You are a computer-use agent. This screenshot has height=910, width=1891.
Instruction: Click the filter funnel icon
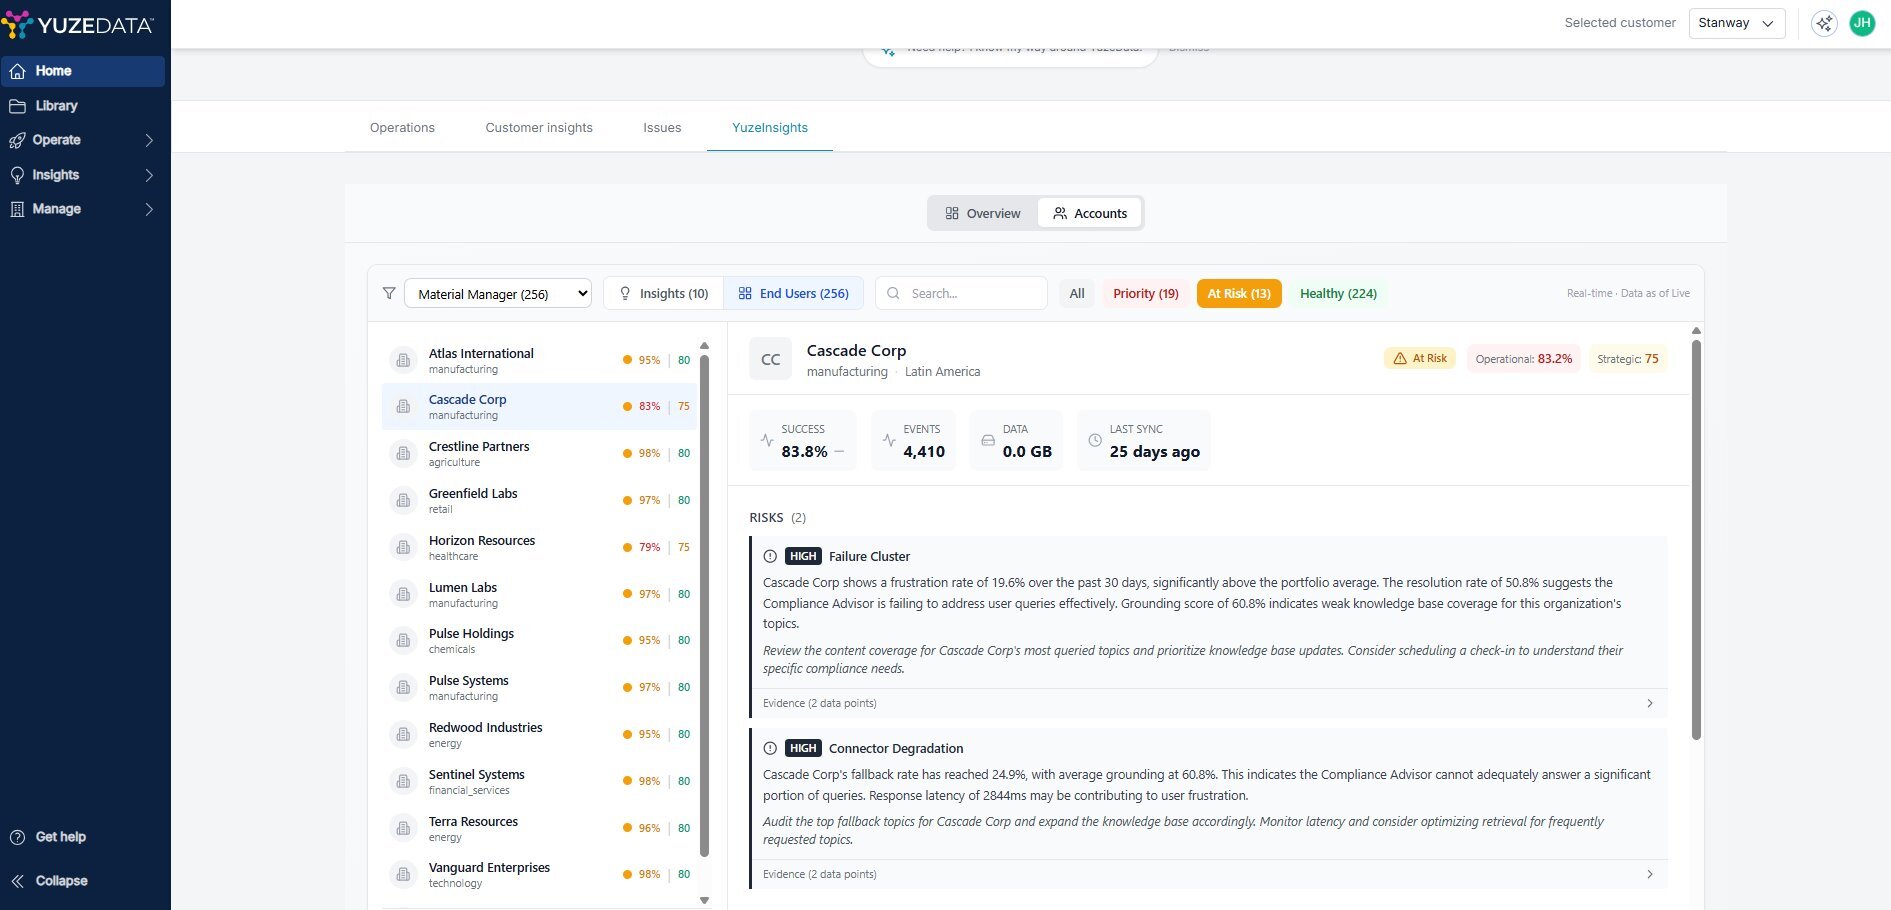tap(389, 293)
